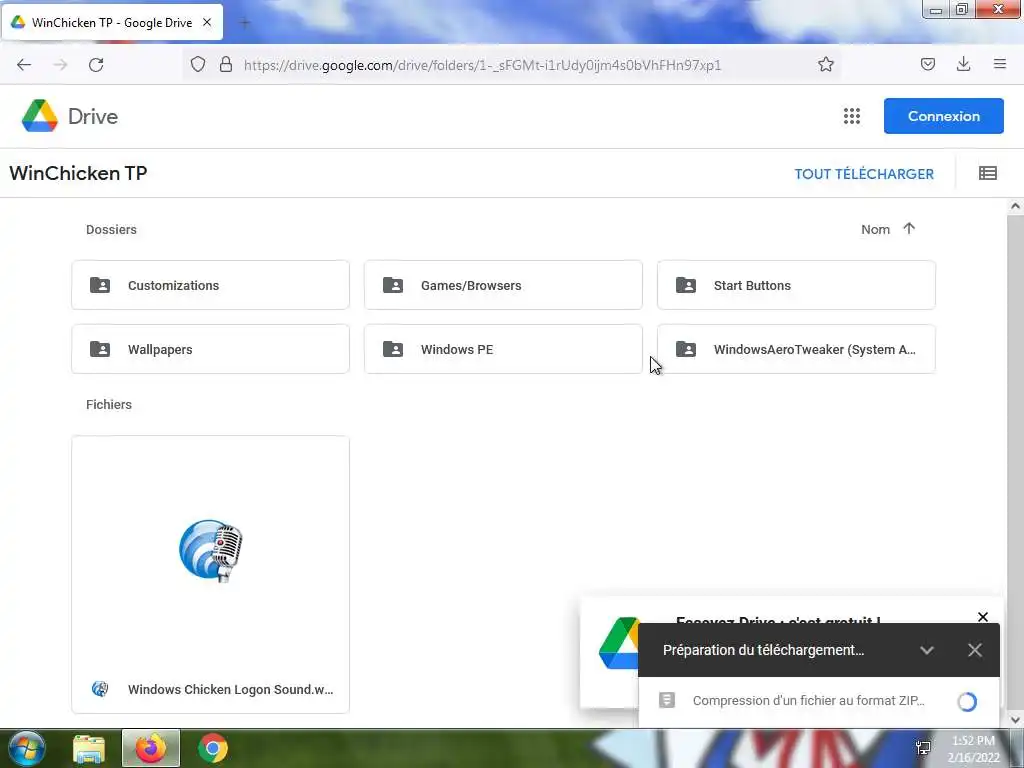Open a new browser tab
1024x768 pixels.
[245, 23]
